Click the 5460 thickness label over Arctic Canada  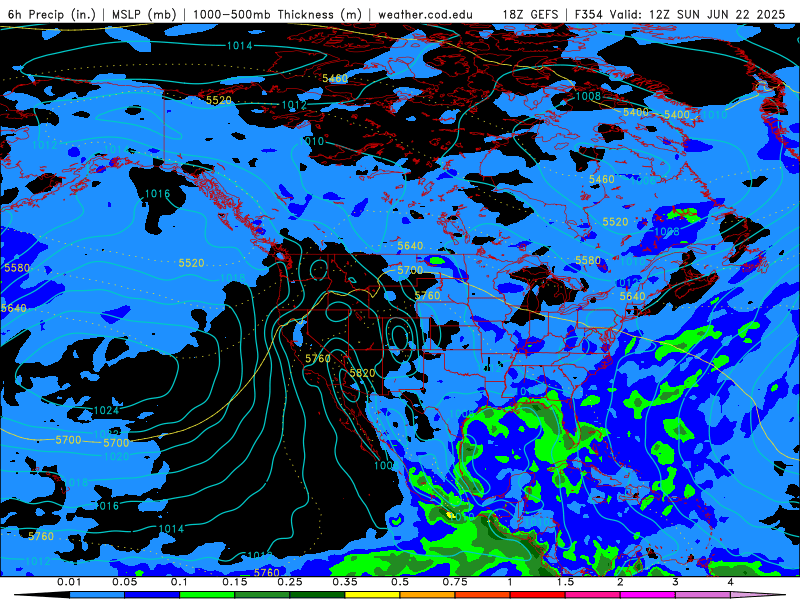[x=335, y=78]
